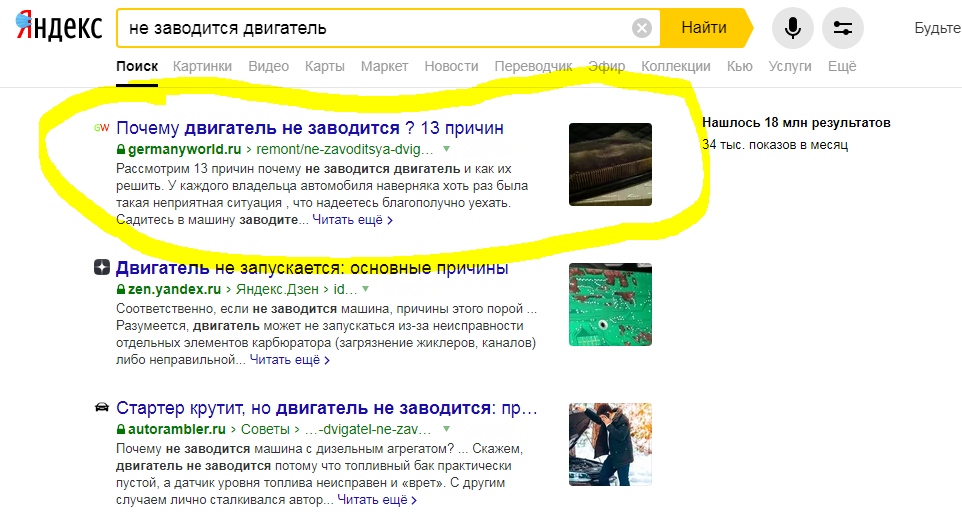Open the Эфир tab
This screenshot has height=529, width=962.
pyautogui.click(x=607, y=66)
